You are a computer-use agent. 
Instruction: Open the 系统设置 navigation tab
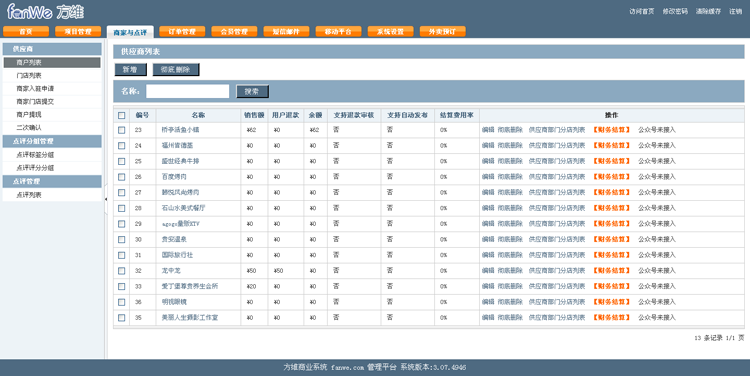pos(391,32)
